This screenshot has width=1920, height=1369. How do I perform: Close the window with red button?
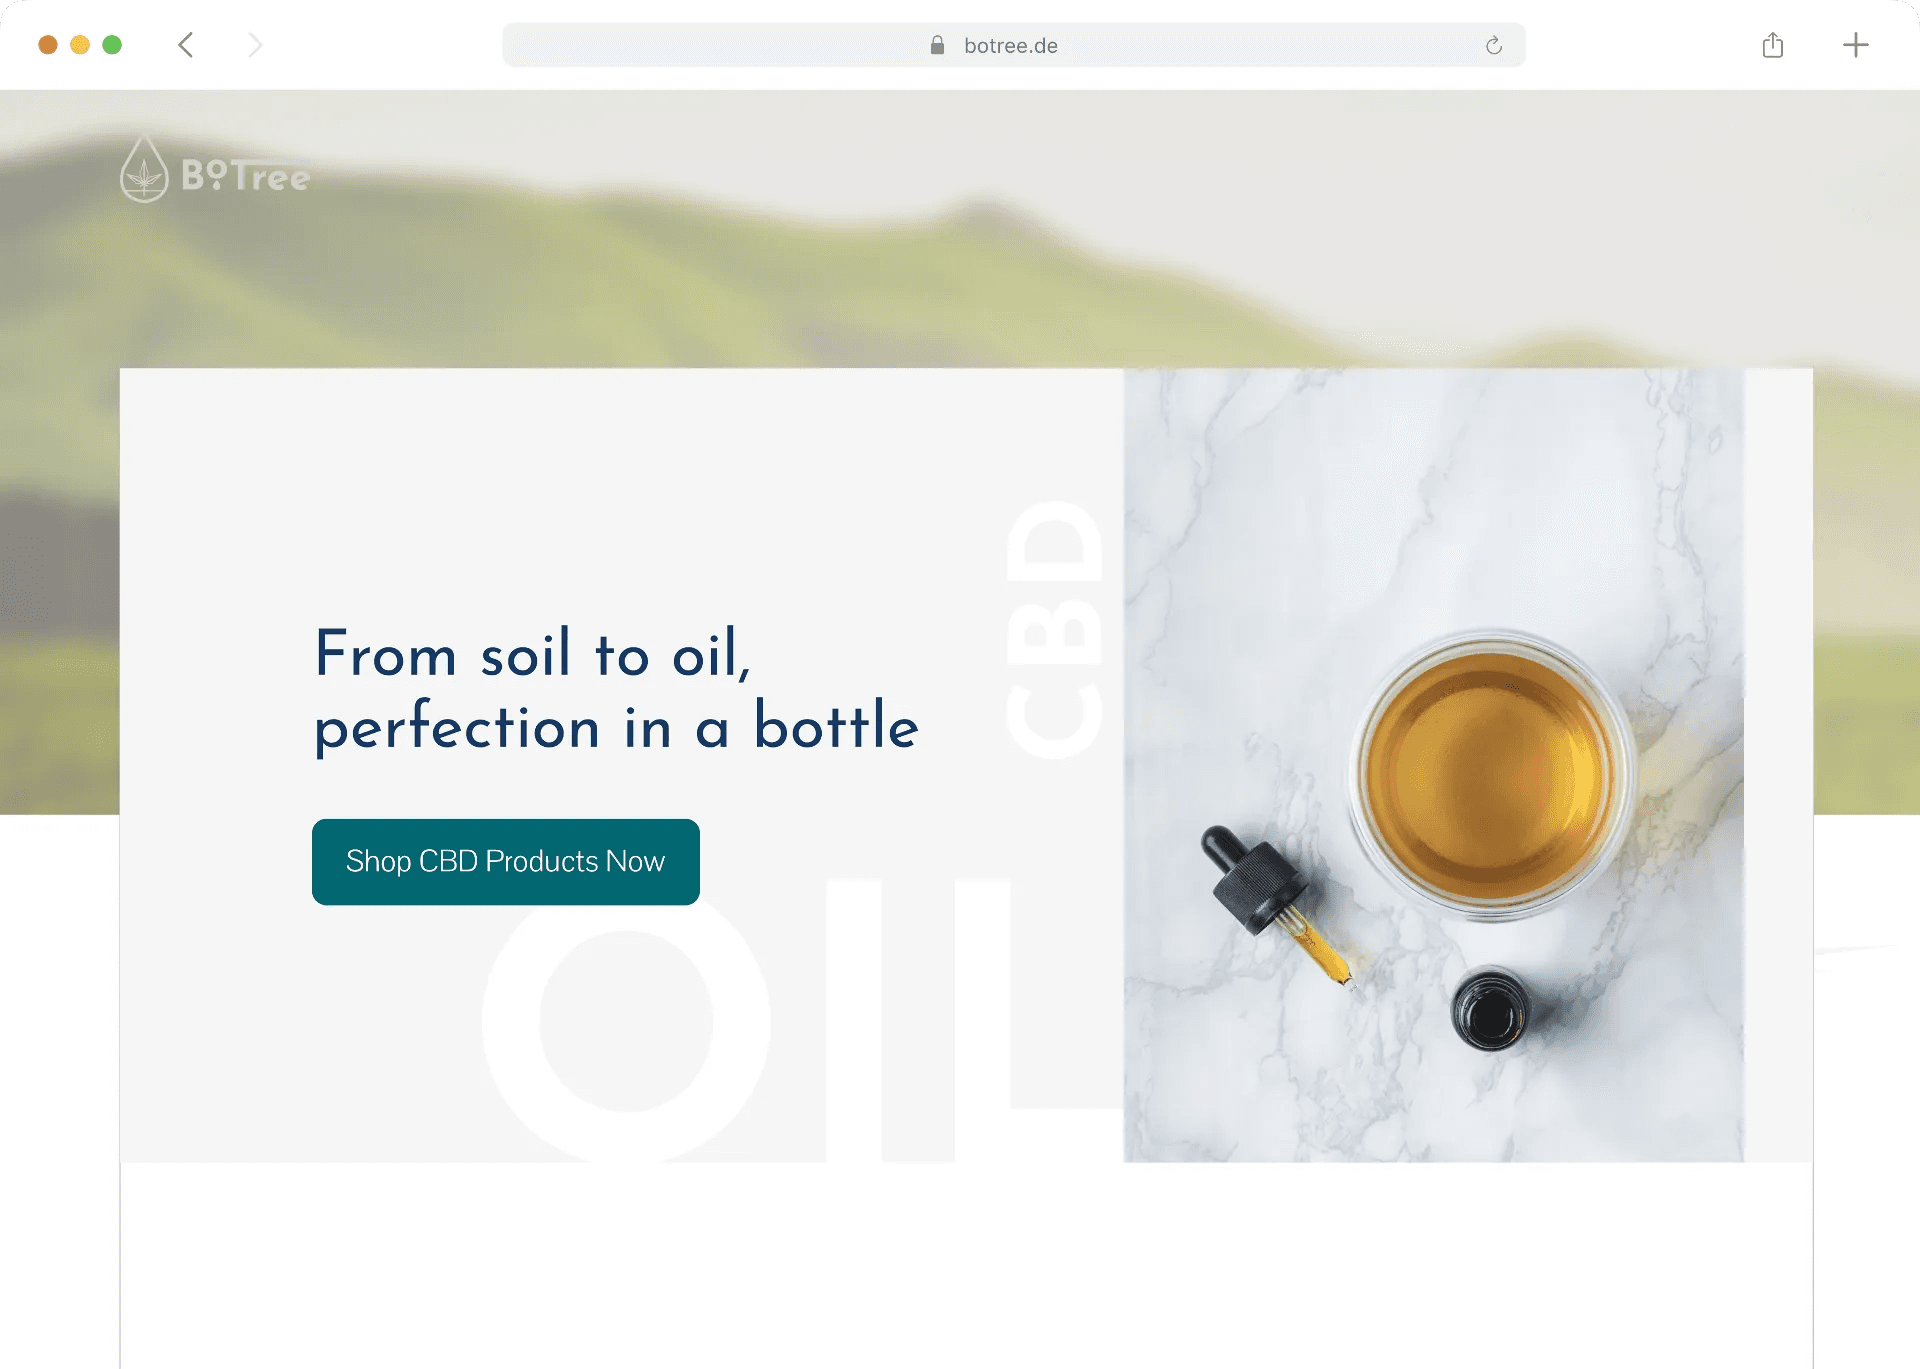click(x=48, y=45)
